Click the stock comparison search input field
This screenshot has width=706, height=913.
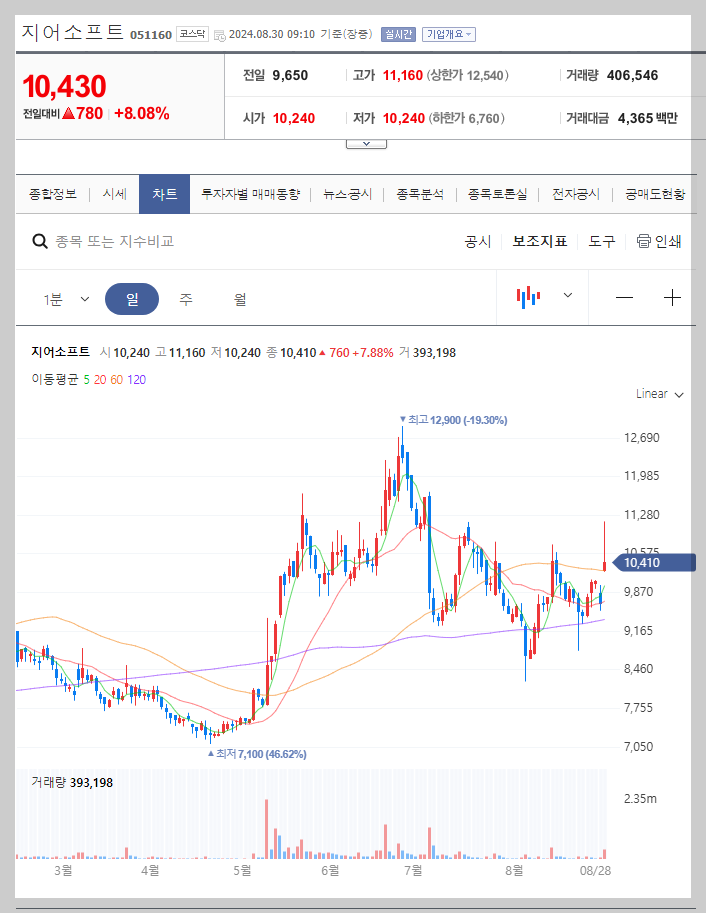click(x=150, y=242)
